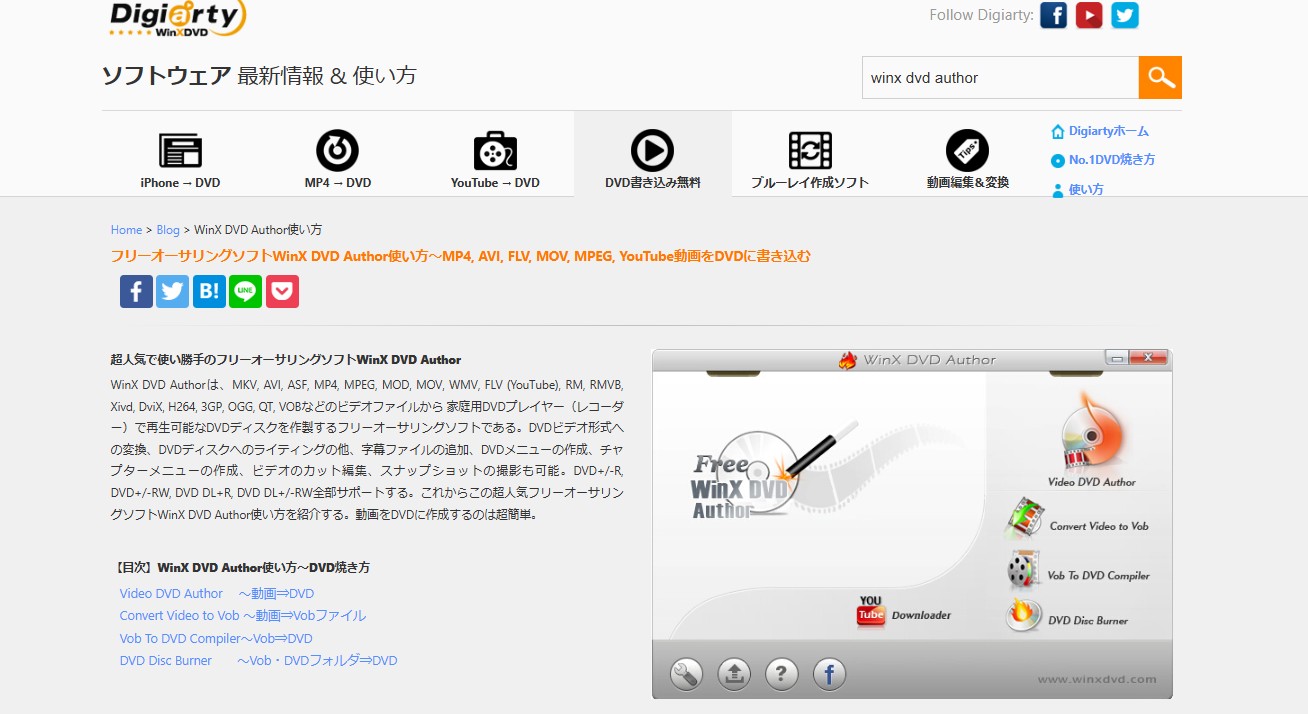The height and width of the screenshot is (714, 1308).
Task: Click the Video DVD Author icon in app screenshot
Action: 1092,434
